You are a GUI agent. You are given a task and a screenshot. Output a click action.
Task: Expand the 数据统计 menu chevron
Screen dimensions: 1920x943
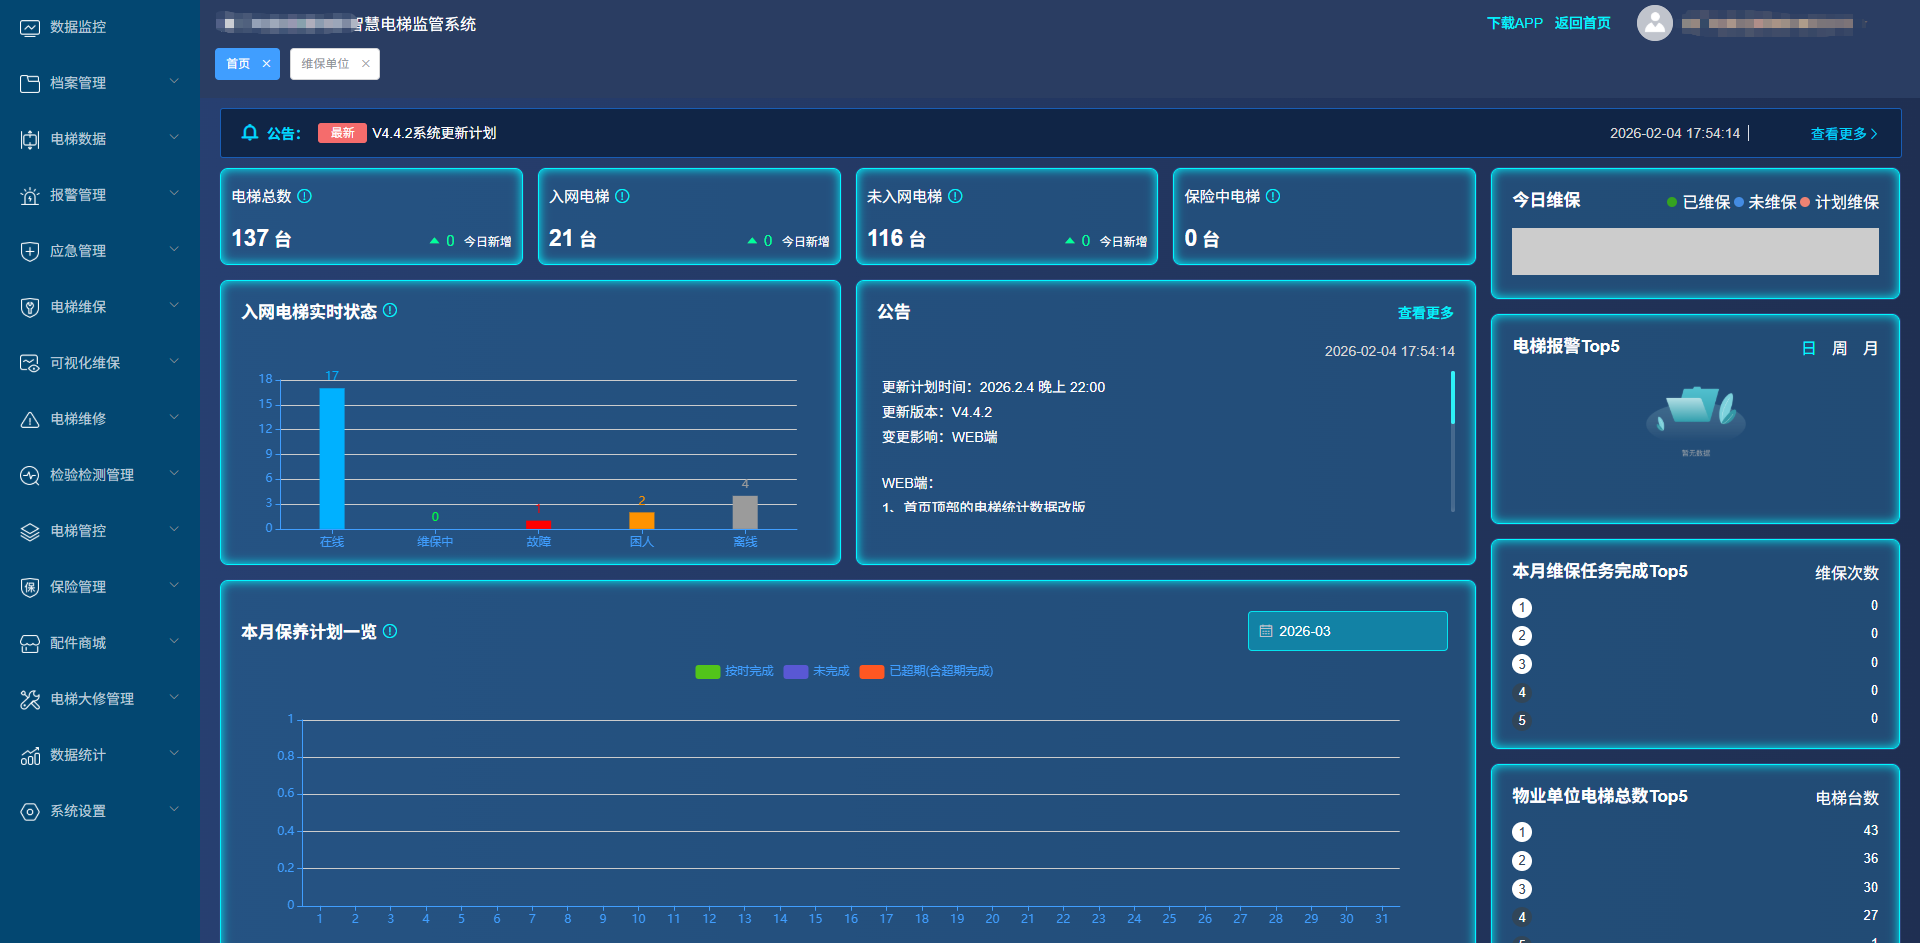[174, 754]
